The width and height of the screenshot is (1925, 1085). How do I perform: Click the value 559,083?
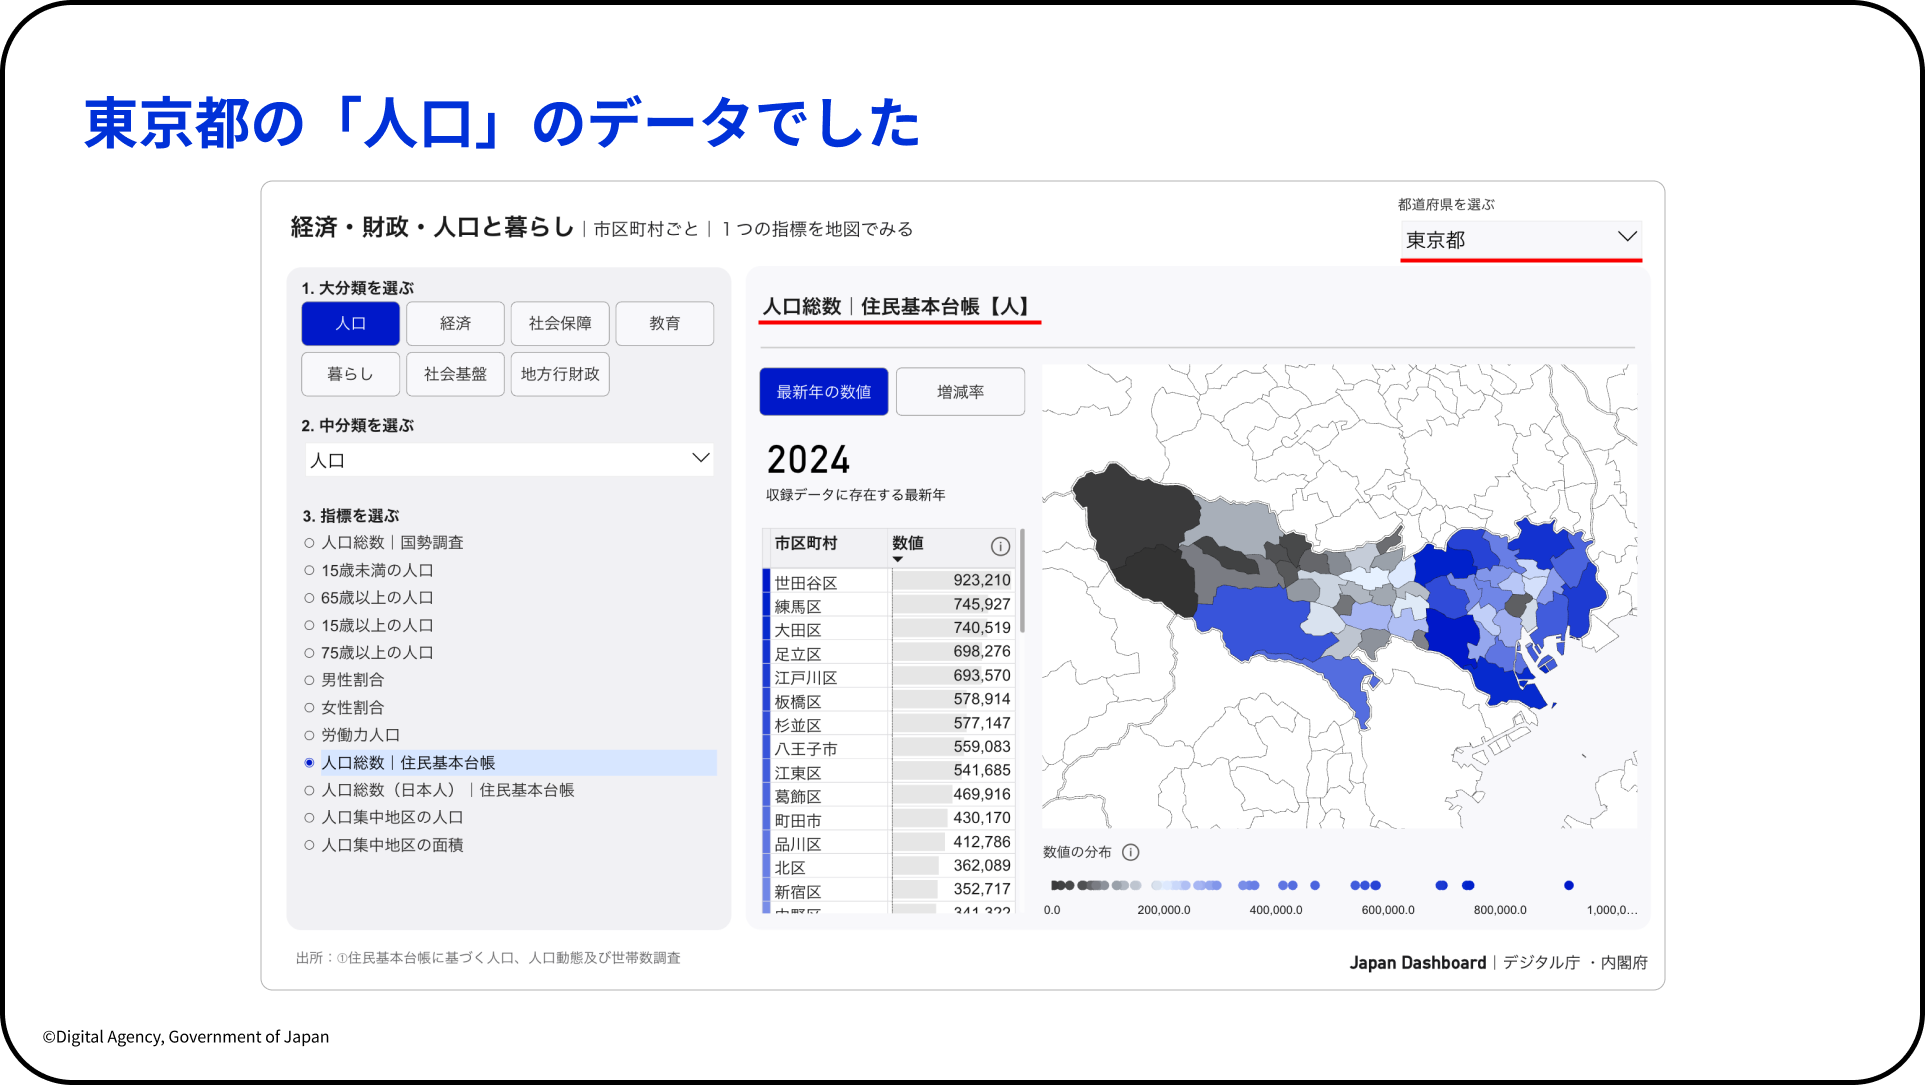(981, 747)
